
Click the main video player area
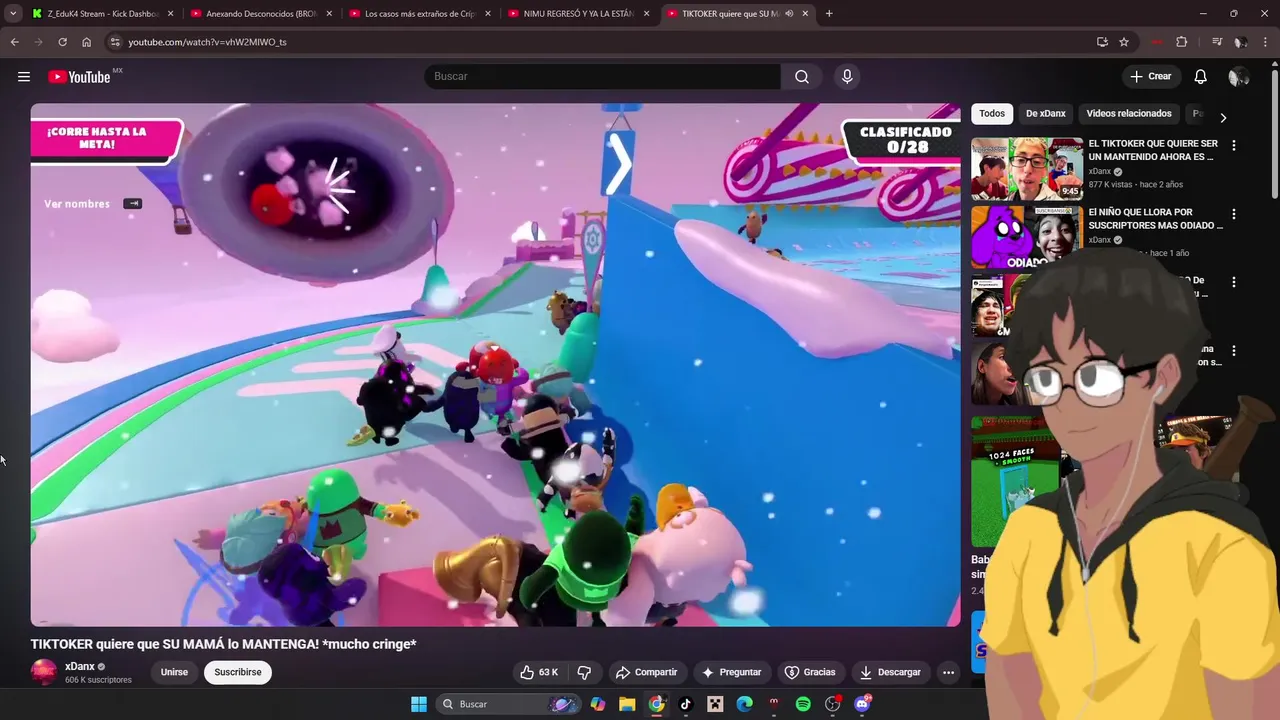[495, 365]
